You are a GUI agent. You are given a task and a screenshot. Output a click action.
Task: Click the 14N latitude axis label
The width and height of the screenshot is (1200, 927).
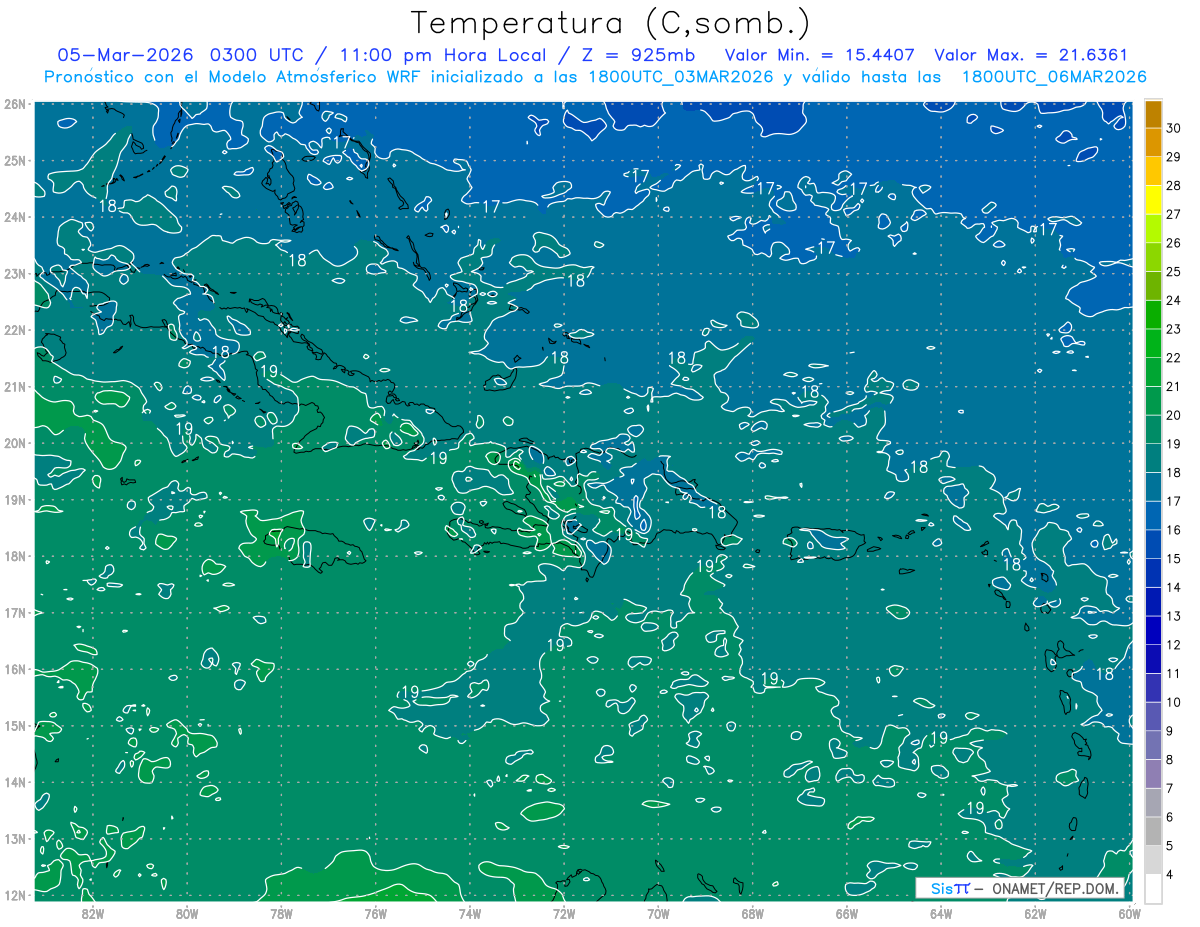click(x=14, y=782)
